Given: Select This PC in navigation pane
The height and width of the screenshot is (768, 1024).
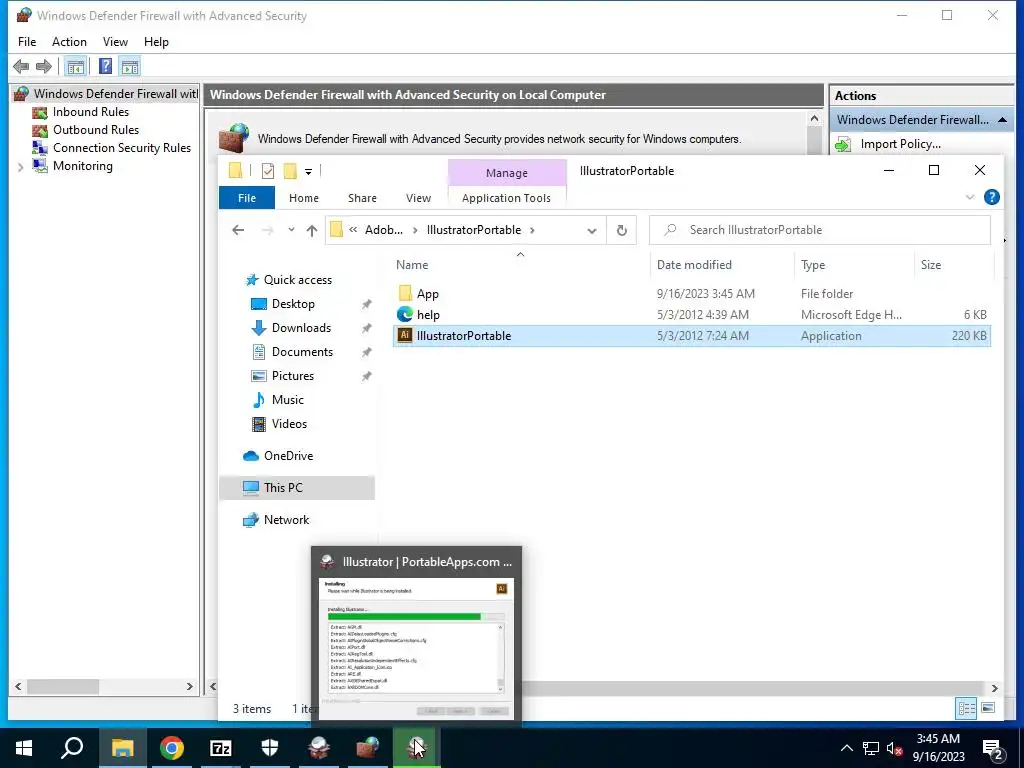Looking at the screenshot, I should click(x=296, y=488).
